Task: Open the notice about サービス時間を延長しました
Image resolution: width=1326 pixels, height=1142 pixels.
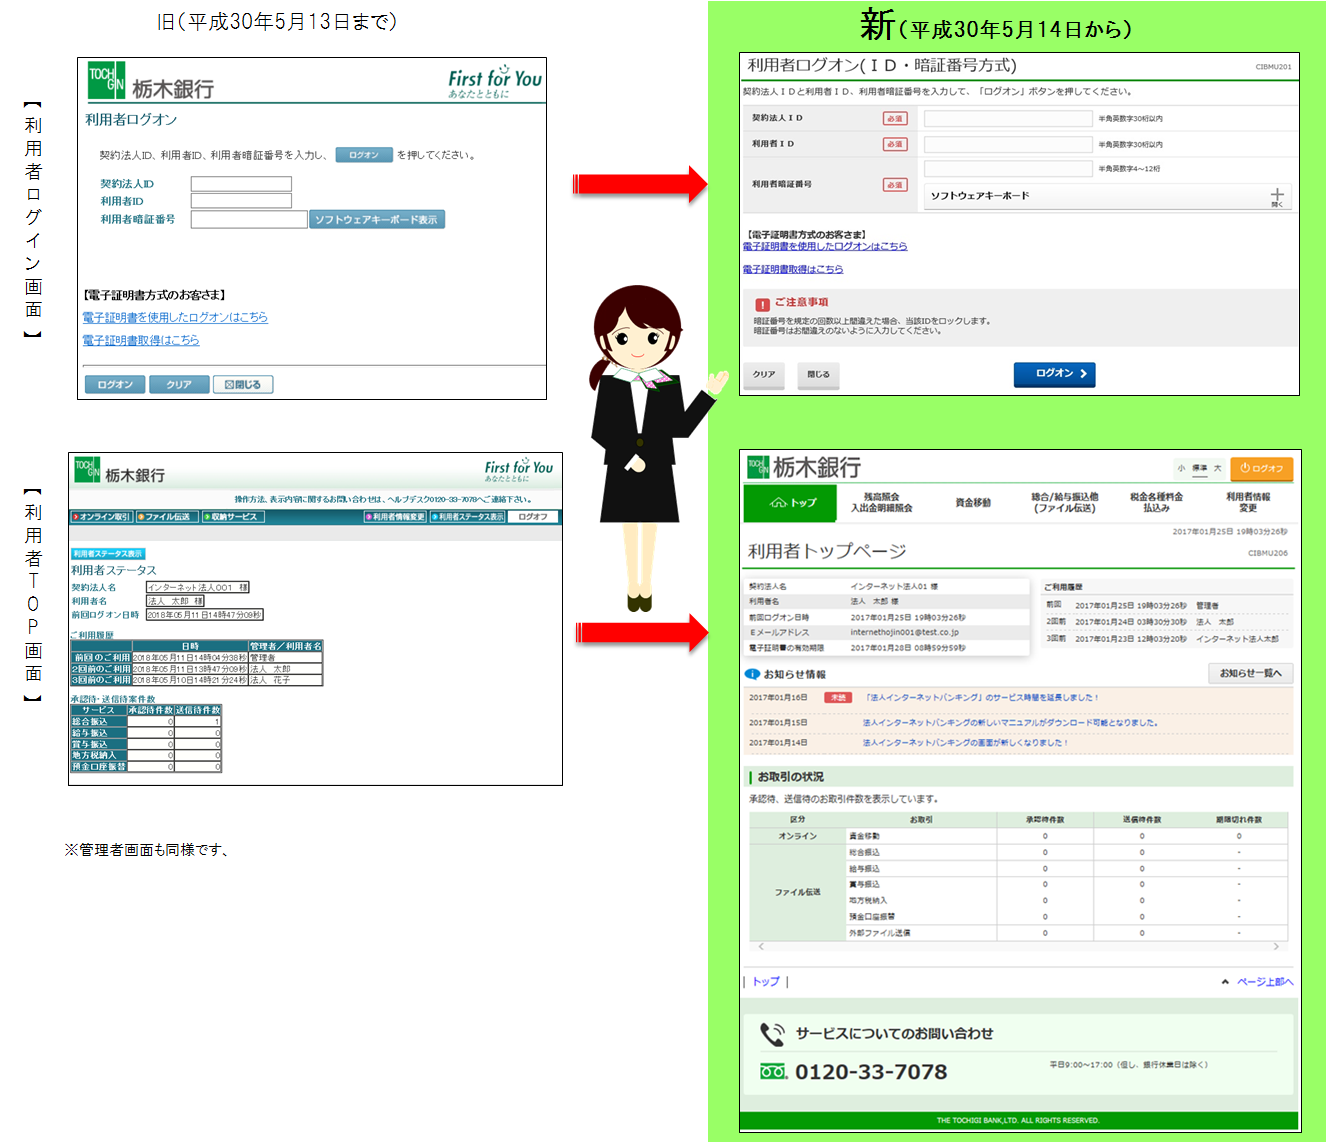Action: coord(983,698)
